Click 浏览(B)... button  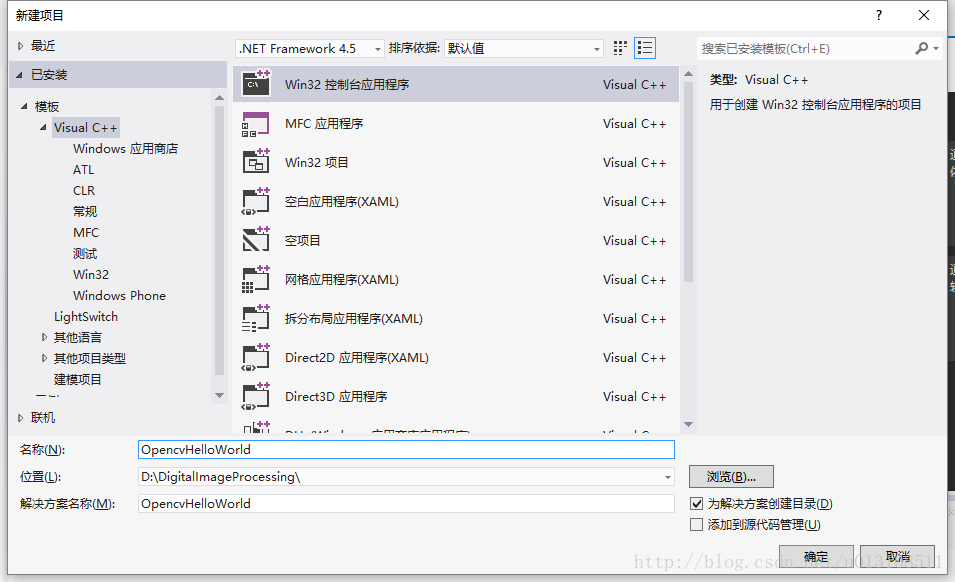pyautogui.click(x=731, y=477)
